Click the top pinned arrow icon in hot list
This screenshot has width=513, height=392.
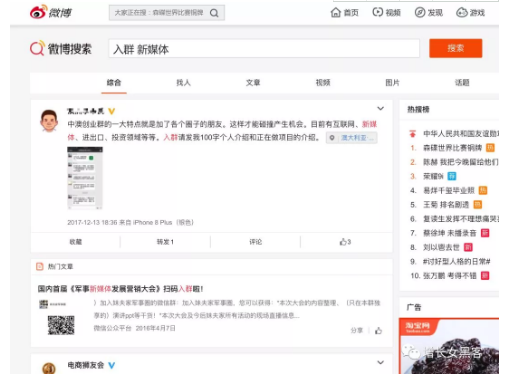[413, 134]
